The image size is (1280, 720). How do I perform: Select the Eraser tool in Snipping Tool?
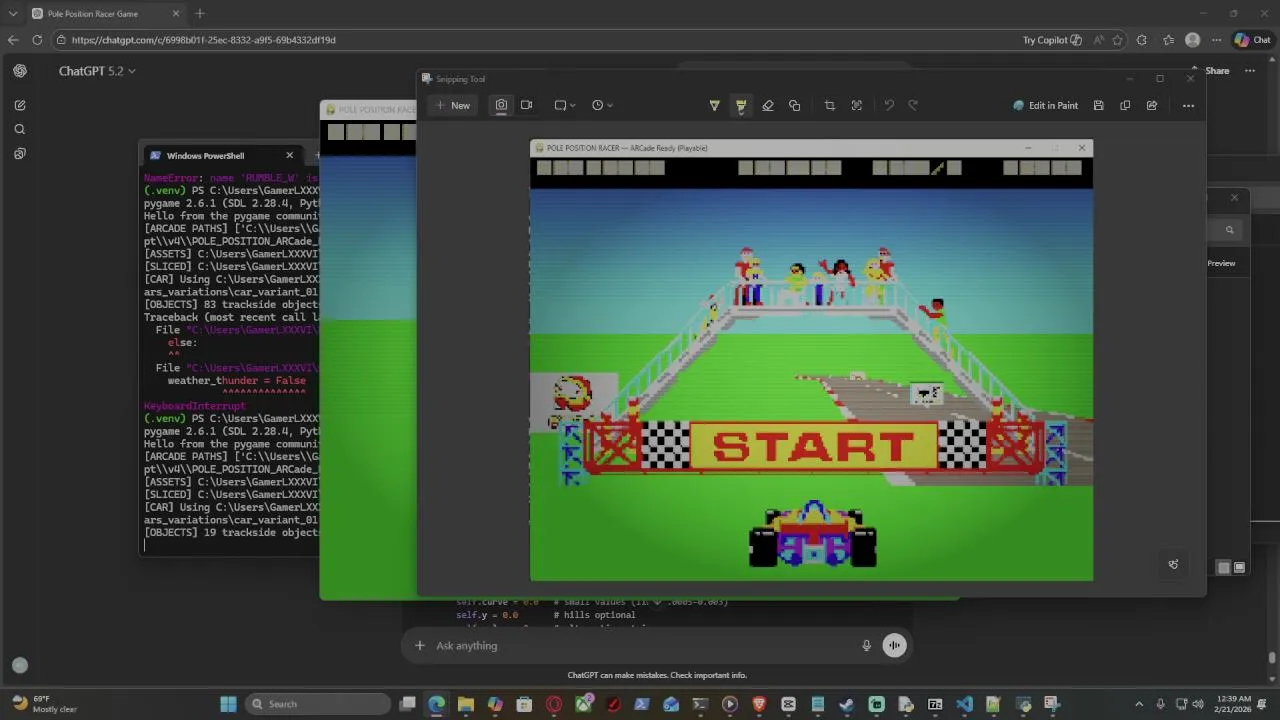coord(768,105)
